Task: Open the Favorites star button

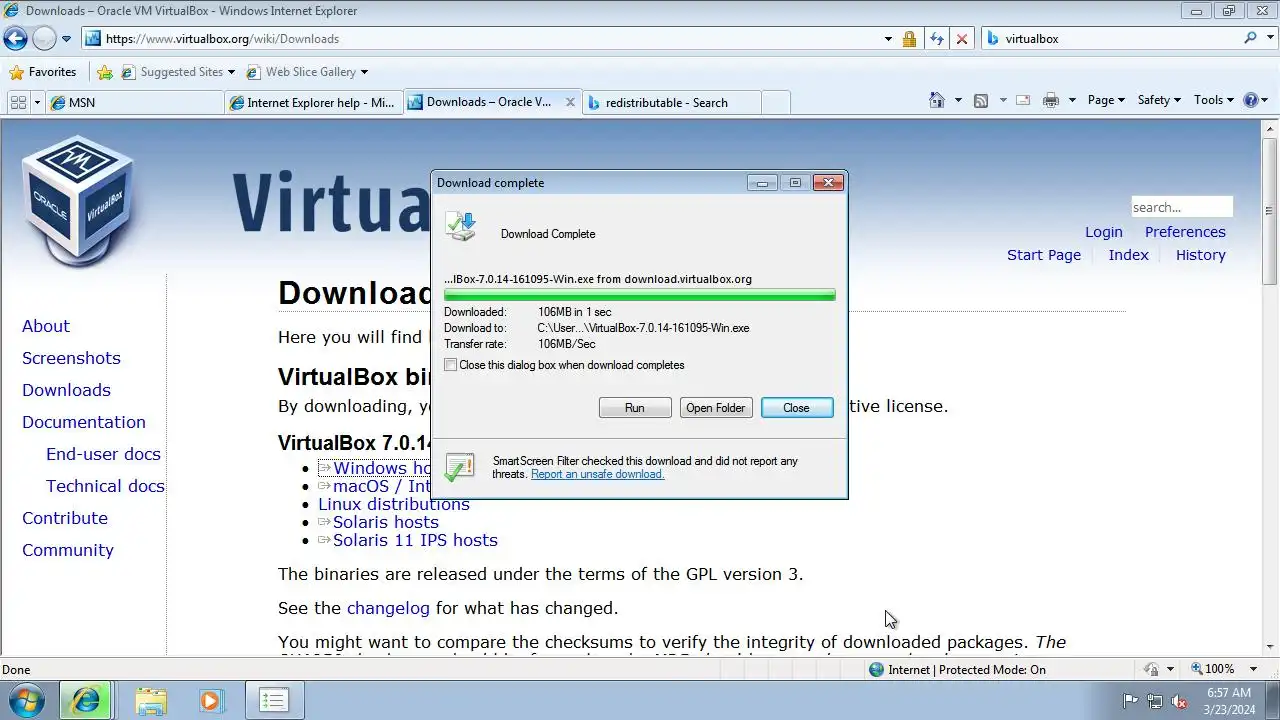Action: click(x=42, y=72)
